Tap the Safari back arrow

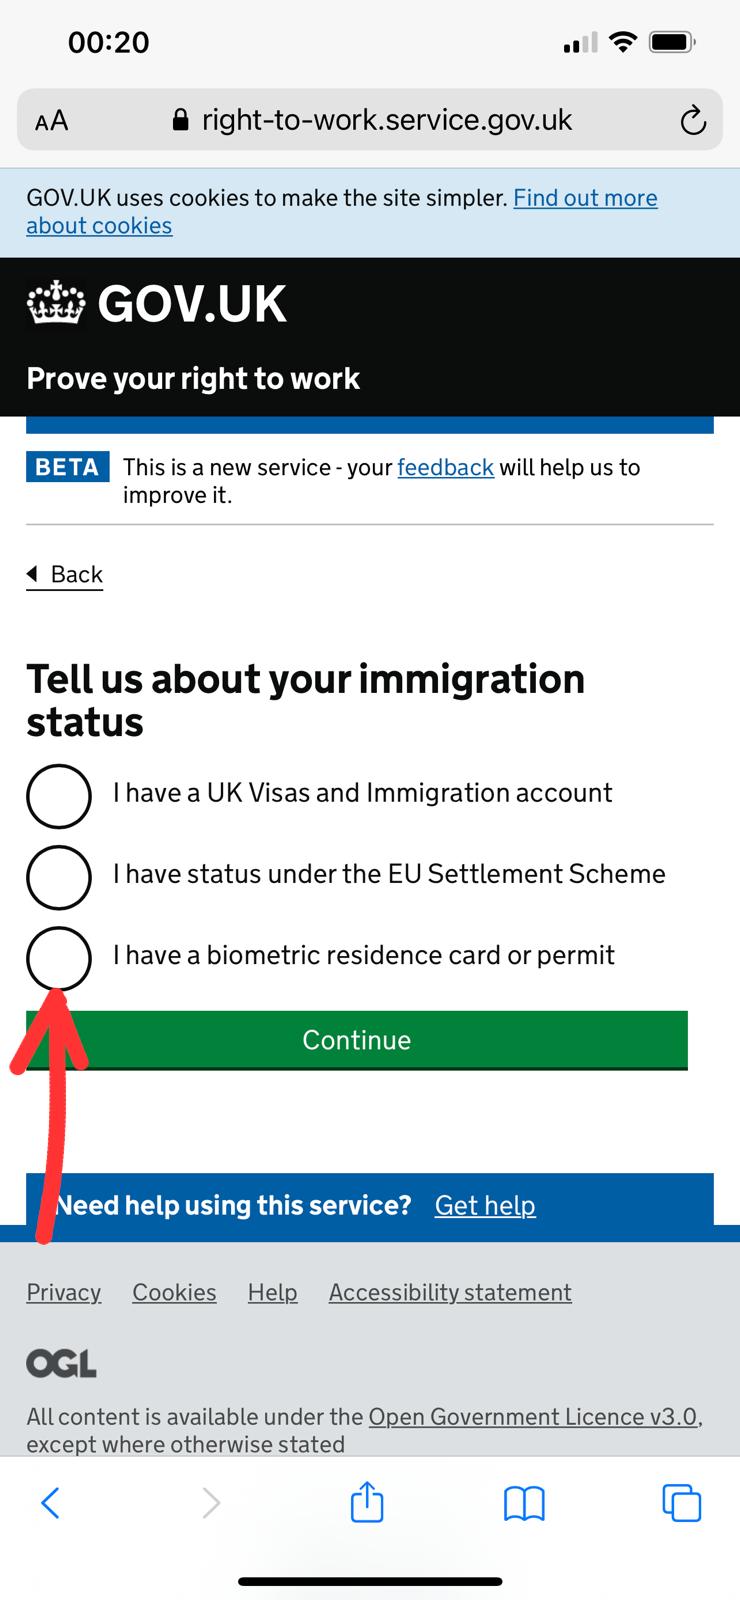click(x=50, y=1502)
